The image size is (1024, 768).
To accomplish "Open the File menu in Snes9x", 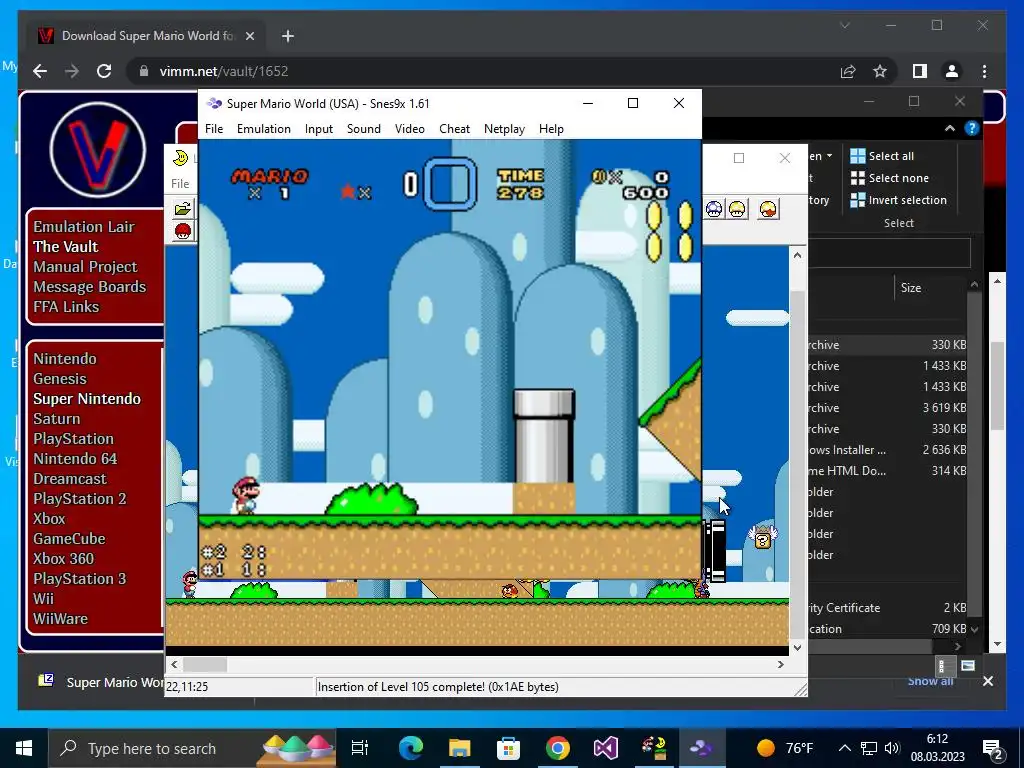I will [214, 129].
